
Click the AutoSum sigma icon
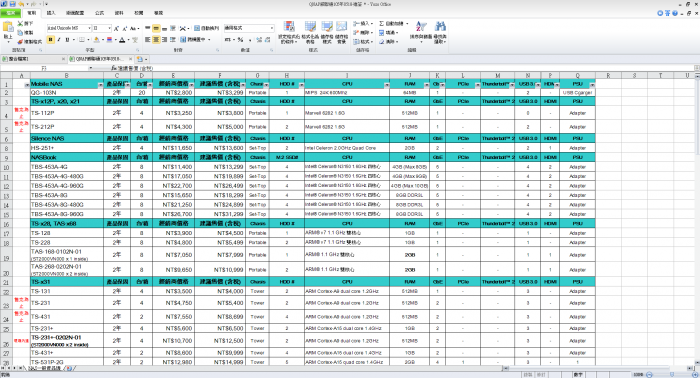point(382,23)
